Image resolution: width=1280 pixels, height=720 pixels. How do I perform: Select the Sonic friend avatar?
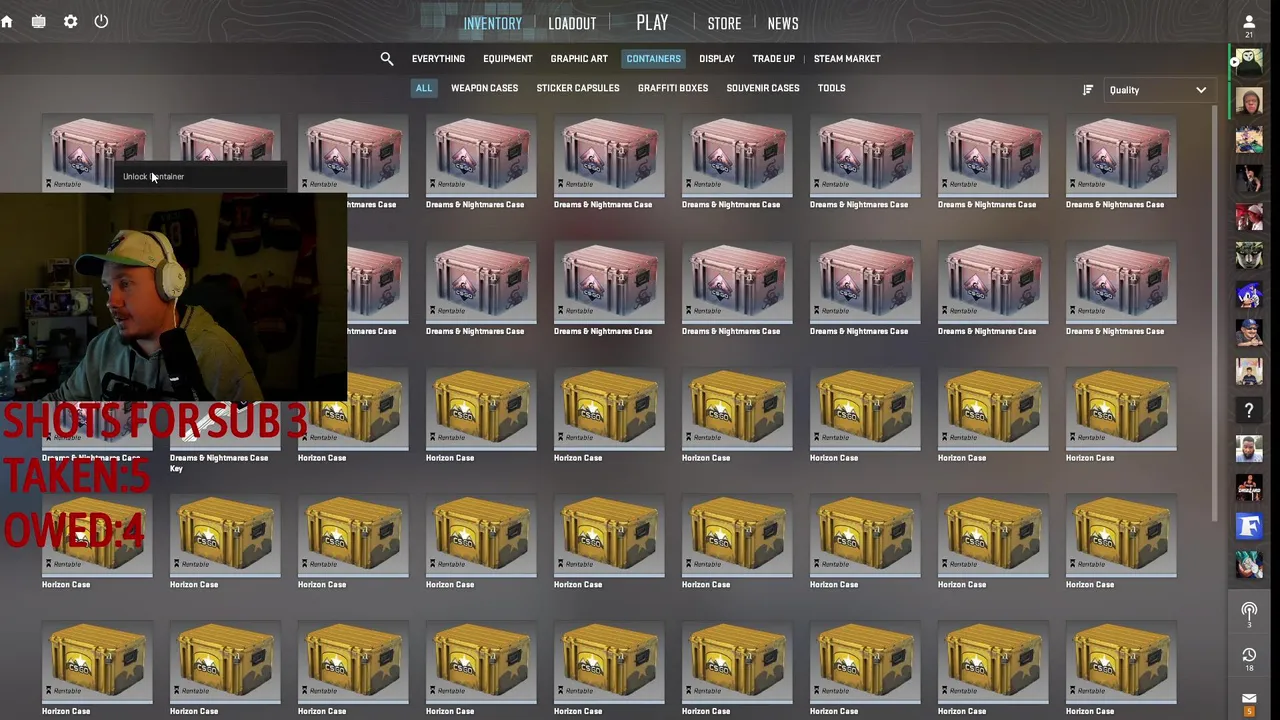pyautogui.click(x=1249, y=294)
